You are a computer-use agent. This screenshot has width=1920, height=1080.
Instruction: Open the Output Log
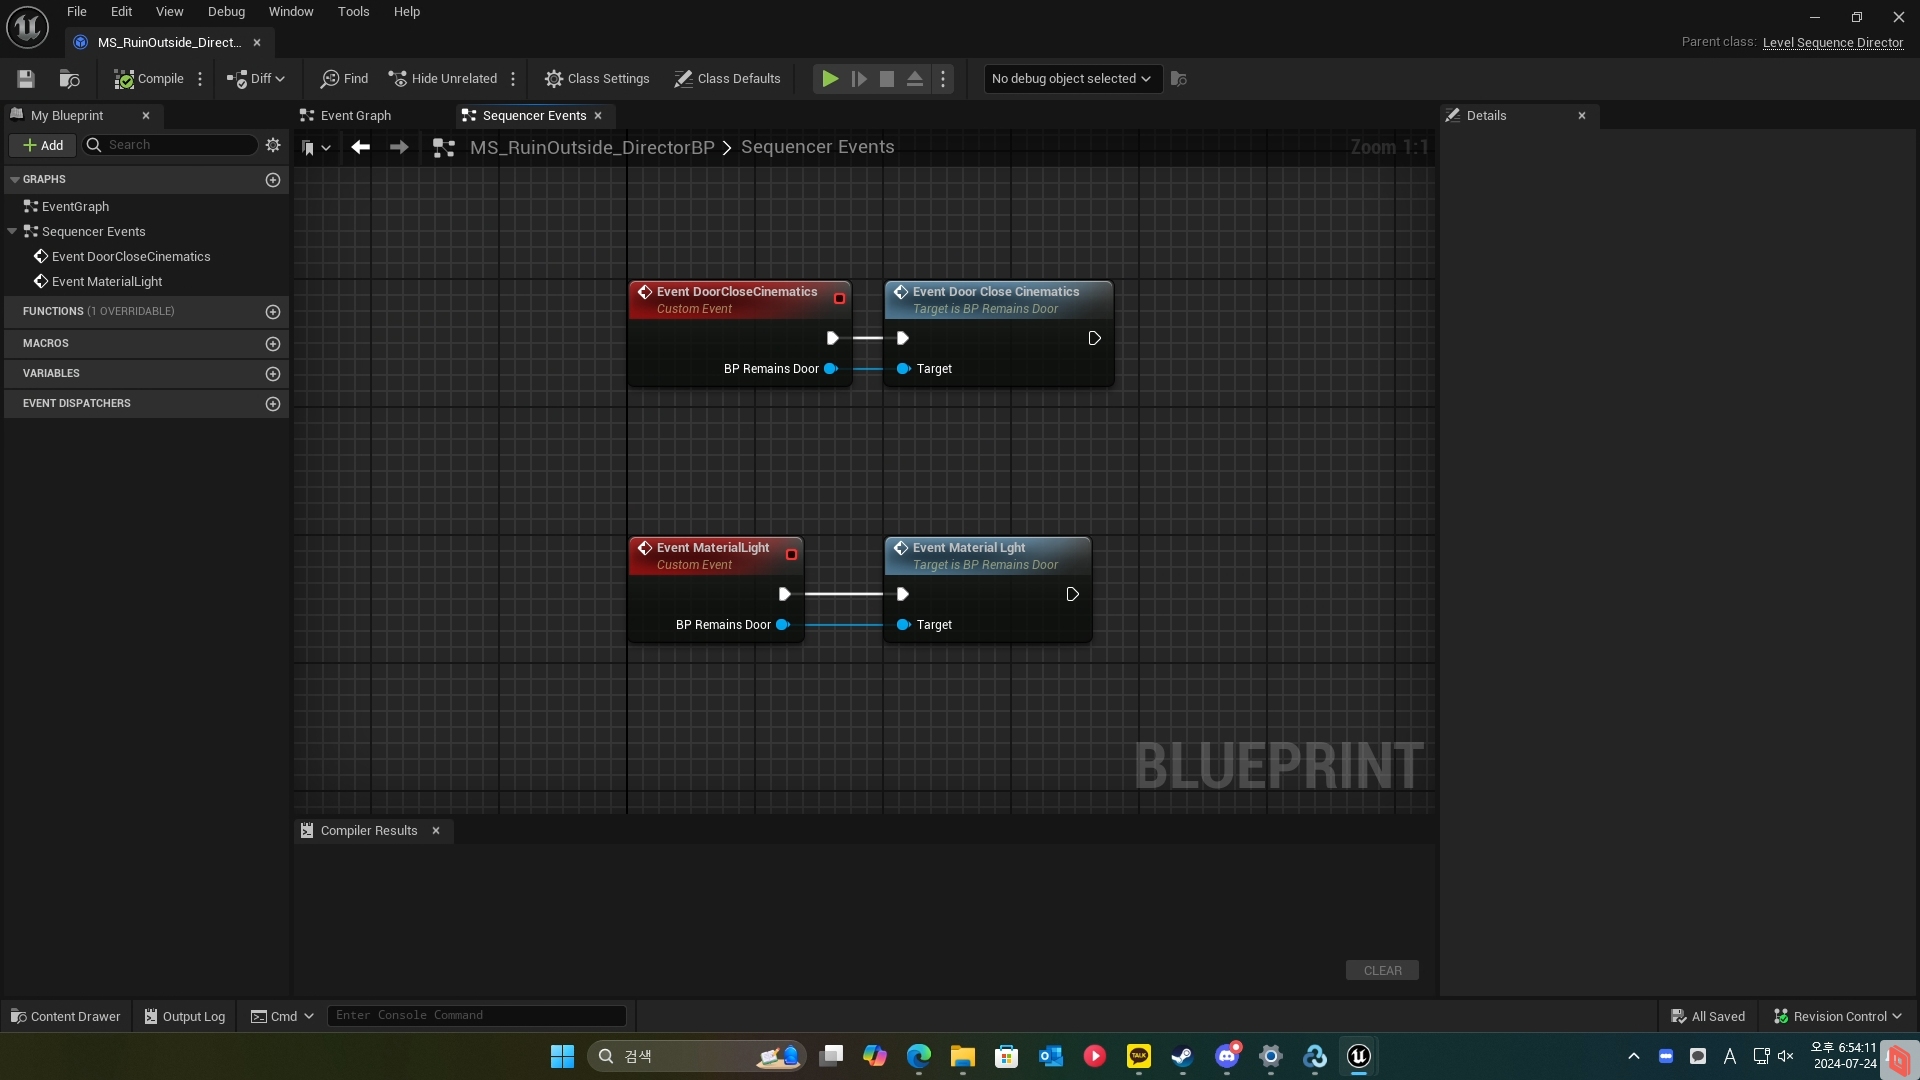[185, 1016]
